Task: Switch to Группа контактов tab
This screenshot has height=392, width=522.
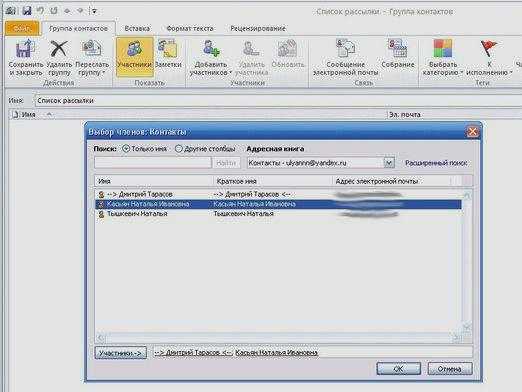Action: click(x=78, y=28)
